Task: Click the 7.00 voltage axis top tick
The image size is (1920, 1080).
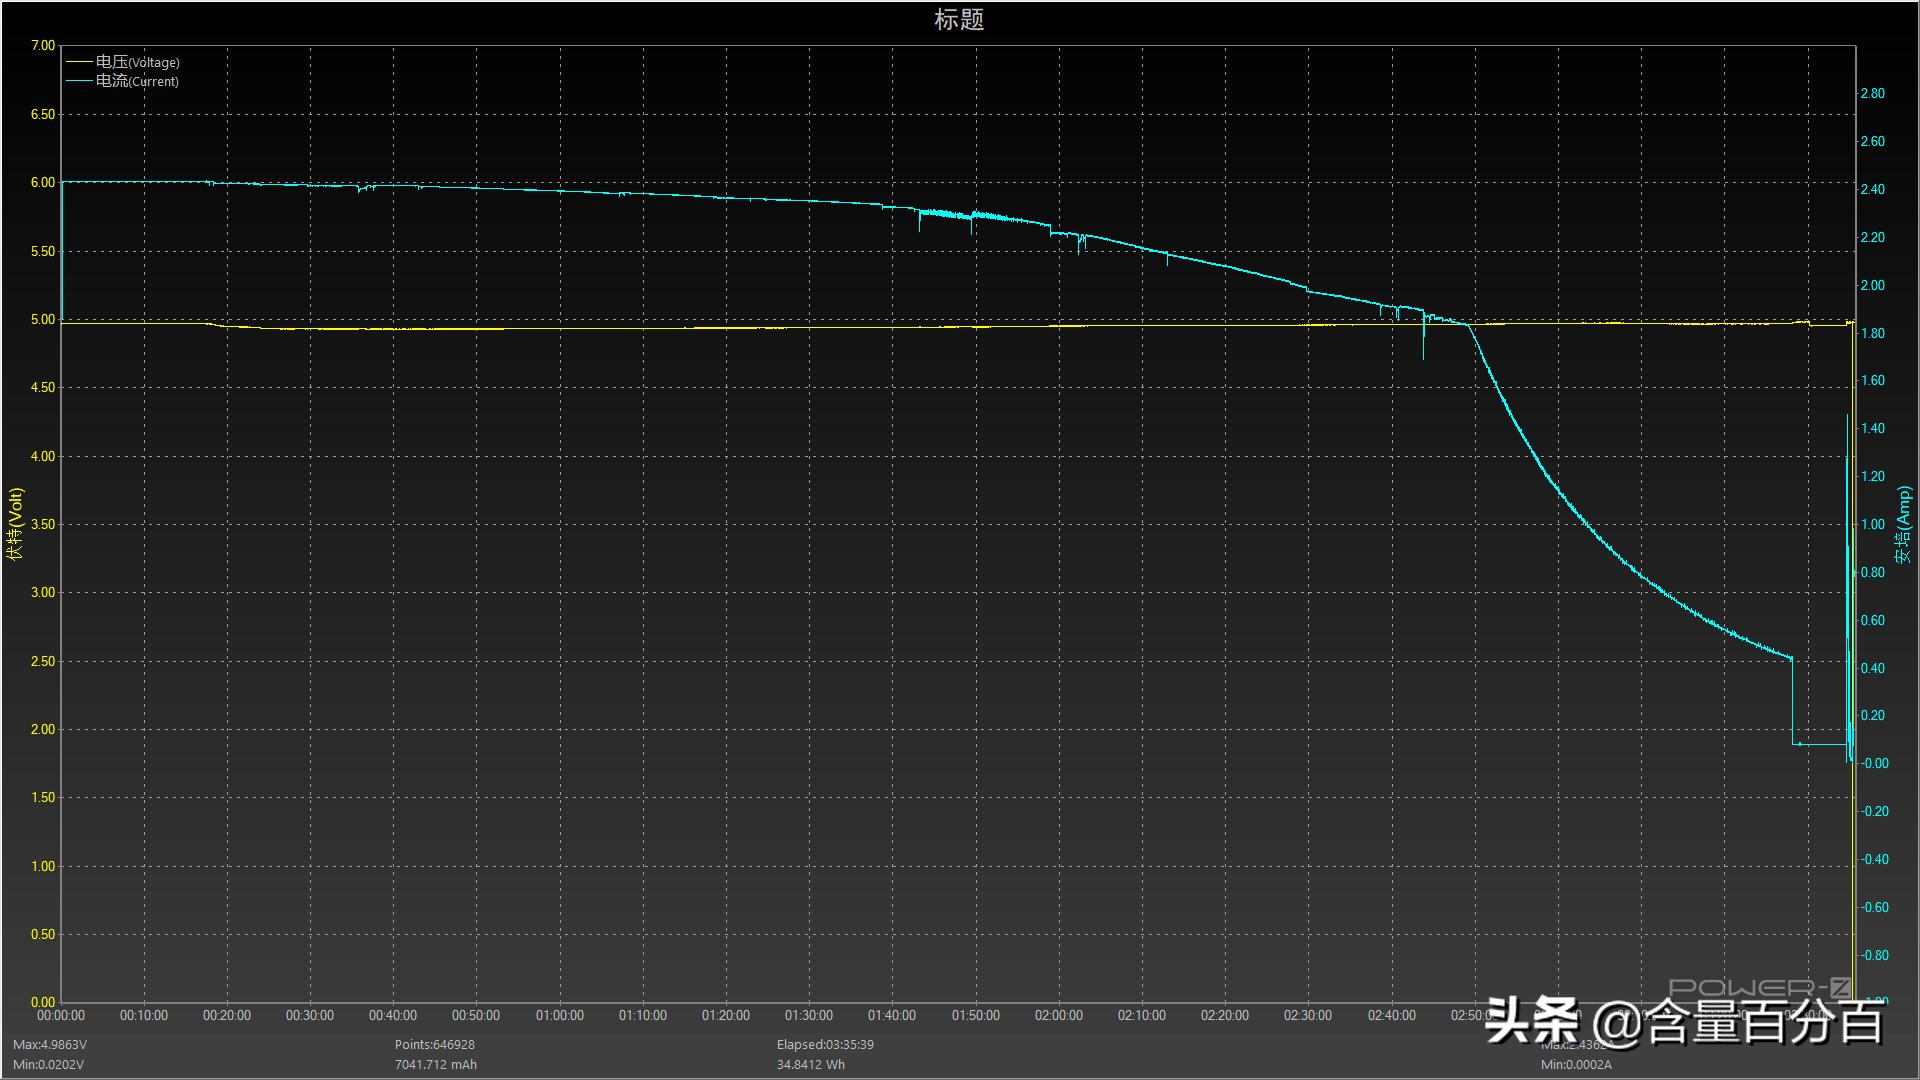Action: [43, 46]
